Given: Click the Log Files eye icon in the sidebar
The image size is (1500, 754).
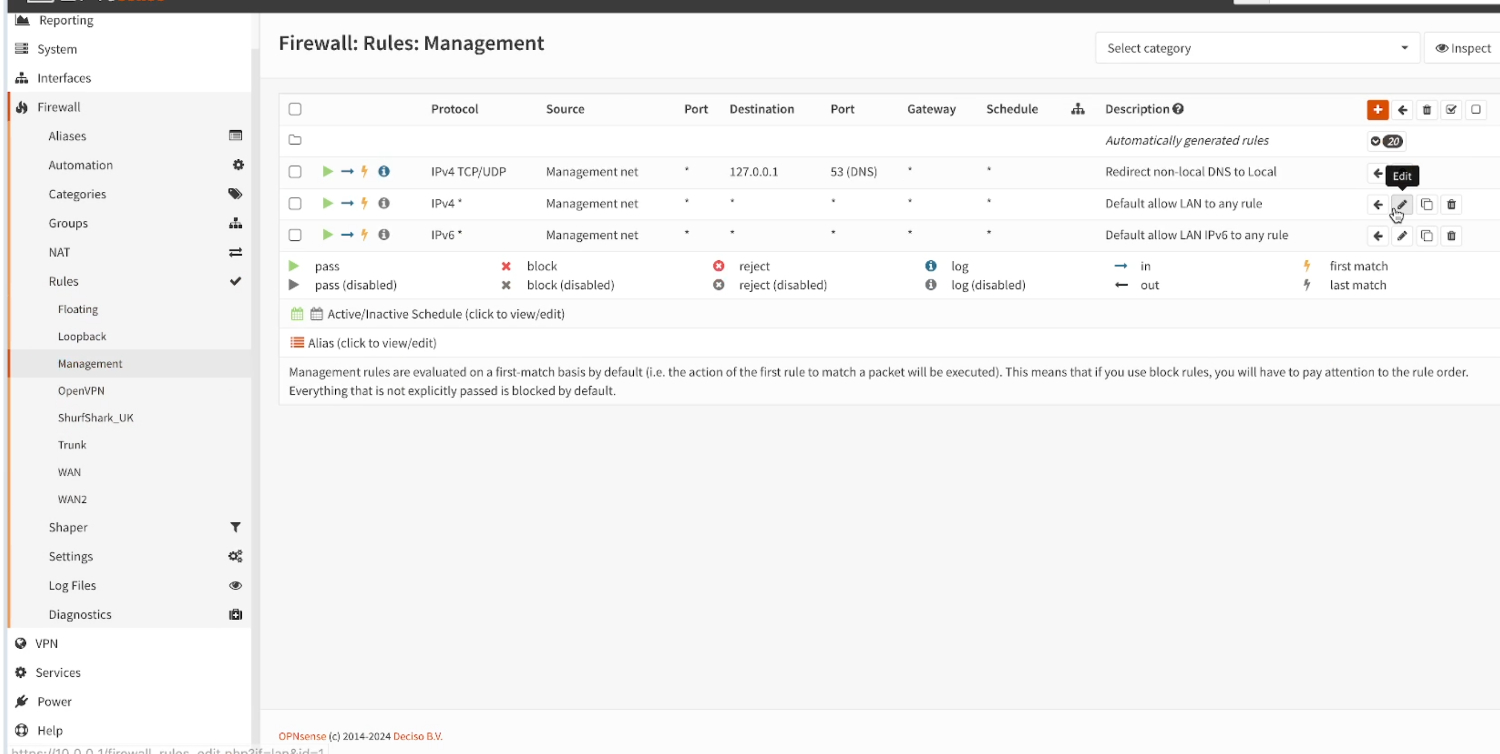Looking at the screenshot, I should click(x=236, y=585).
